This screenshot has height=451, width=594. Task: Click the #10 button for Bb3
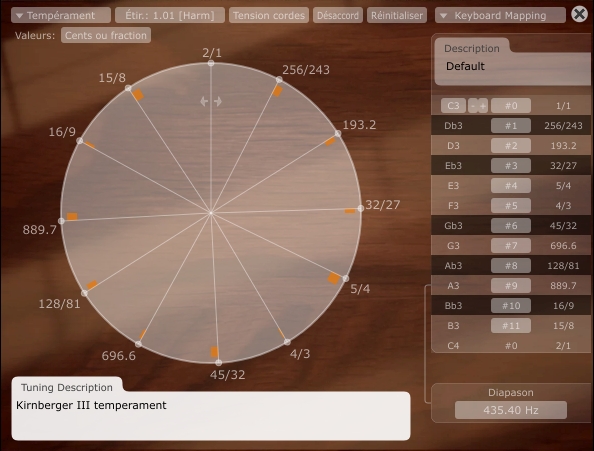coord(511,306)
